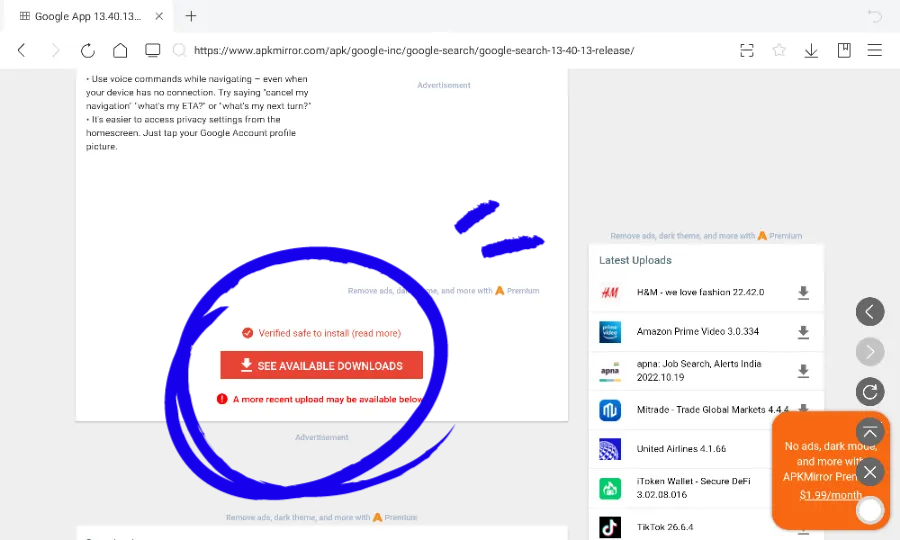900x540 pixels.
Task: Click the United Airlines globe icon
Action: pyautogui.click(x=610, y=449)
